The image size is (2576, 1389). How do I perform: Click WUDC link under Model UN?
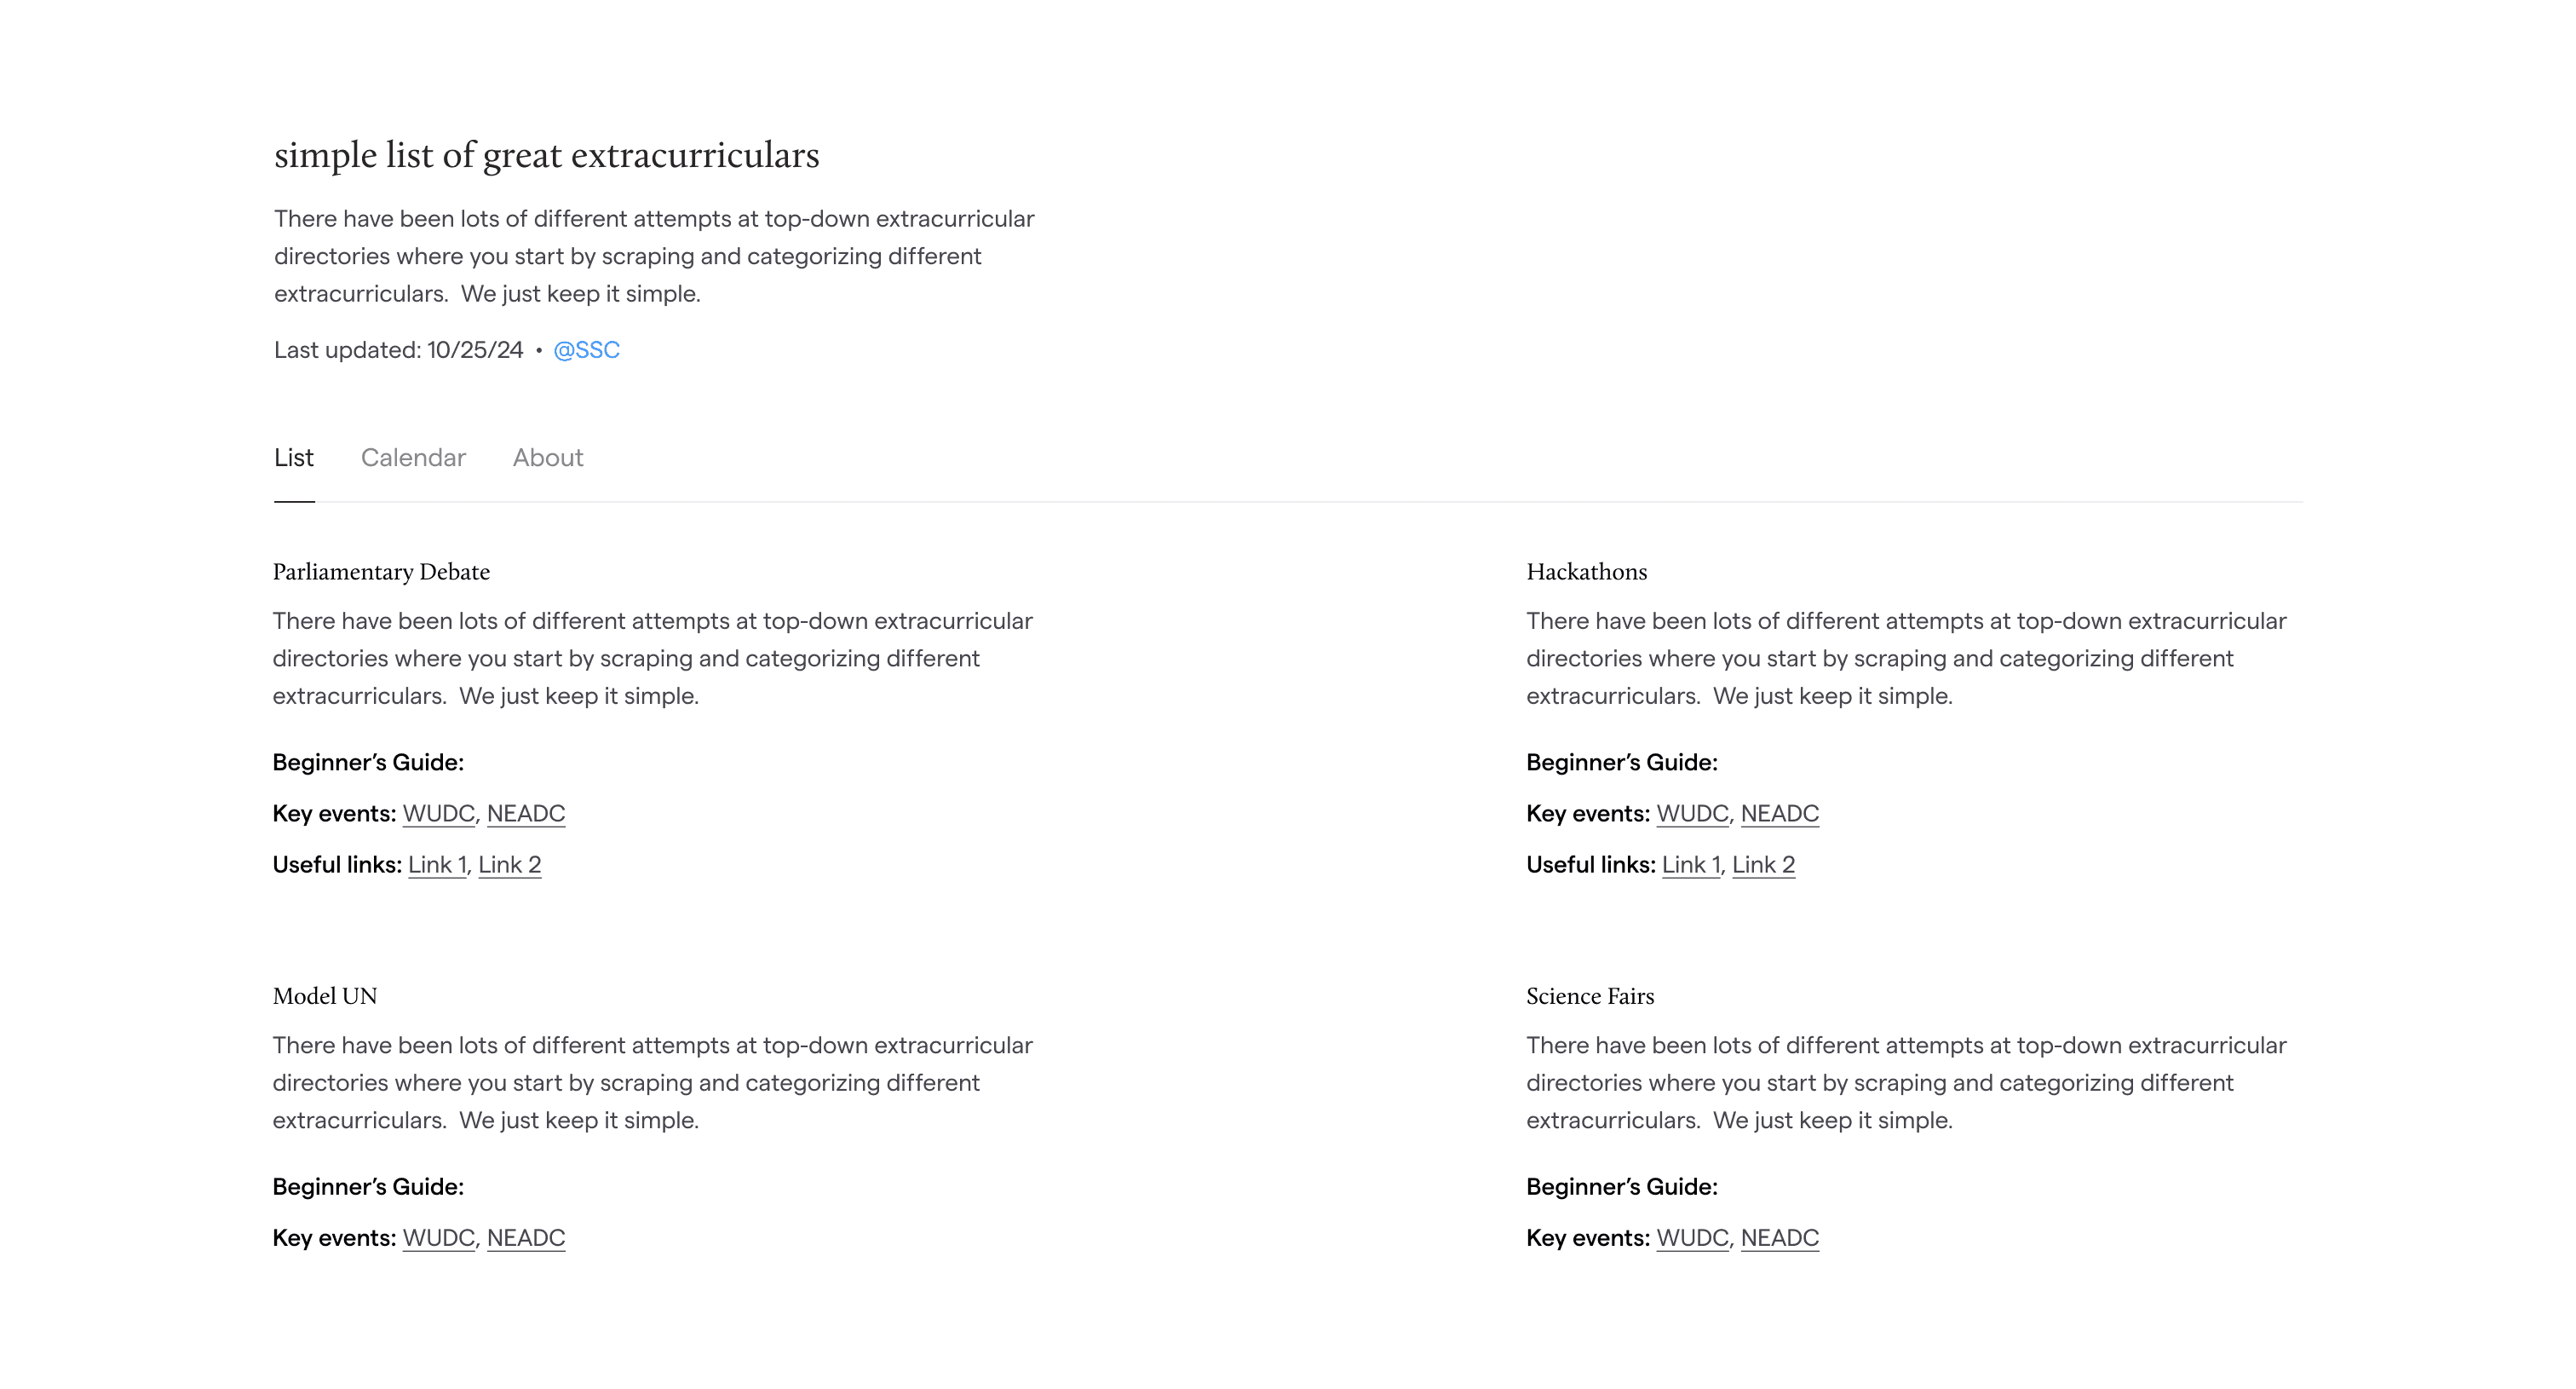click(438, 1237)
